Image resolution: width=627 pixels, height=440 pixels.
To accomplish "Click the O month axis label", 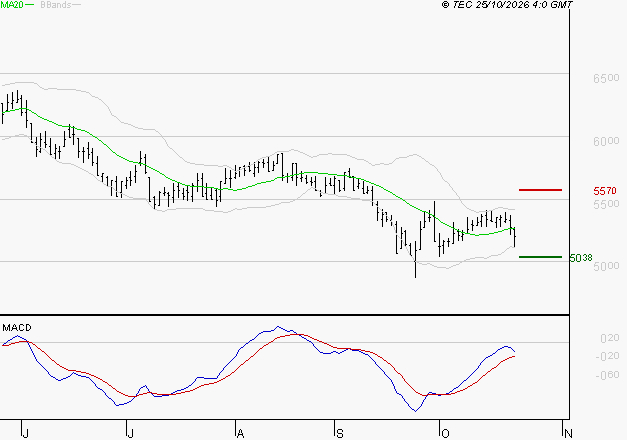I will pyautogui.click(x=445, y=434).
